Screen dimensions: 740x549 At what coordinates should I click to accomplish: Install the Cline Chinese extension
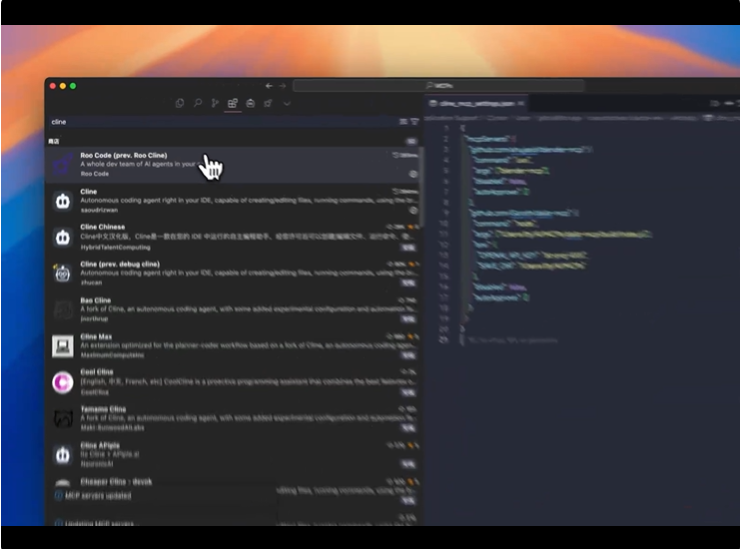(408, 247)
